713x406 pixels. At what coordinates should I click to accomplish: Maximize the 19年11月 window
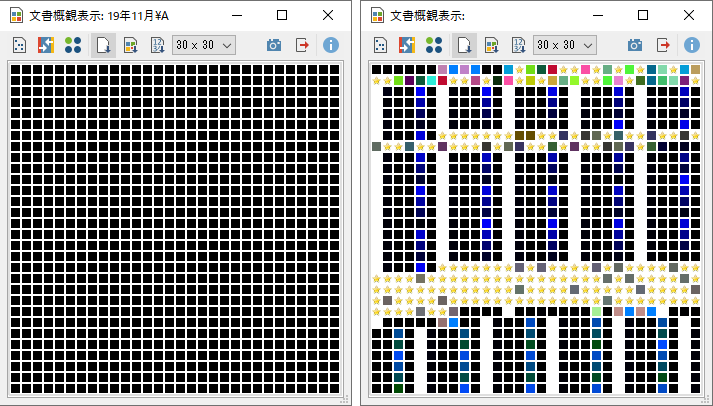click(282, 15)
